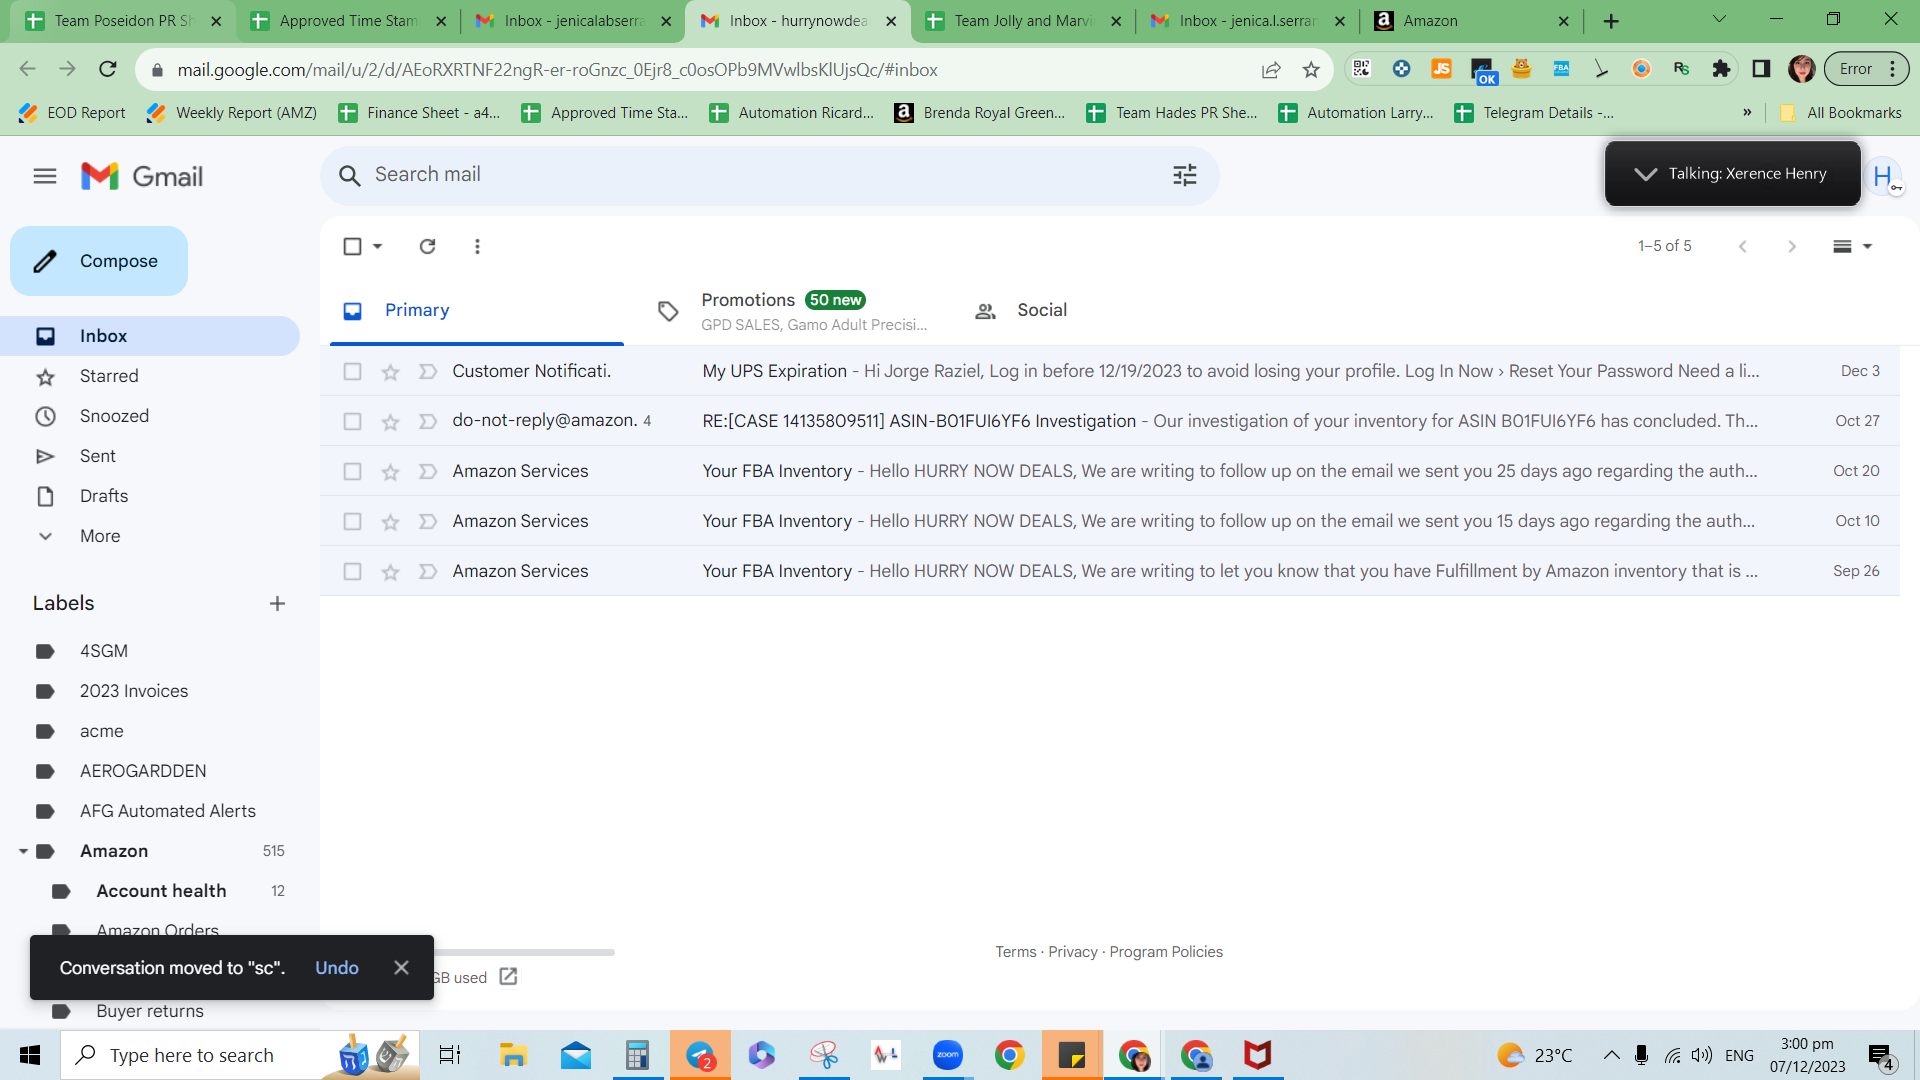This screenshot has height=1080, width=1920.
Task: Share this page from address bar
Action: pyautogui.click(x=1271, y=70)
